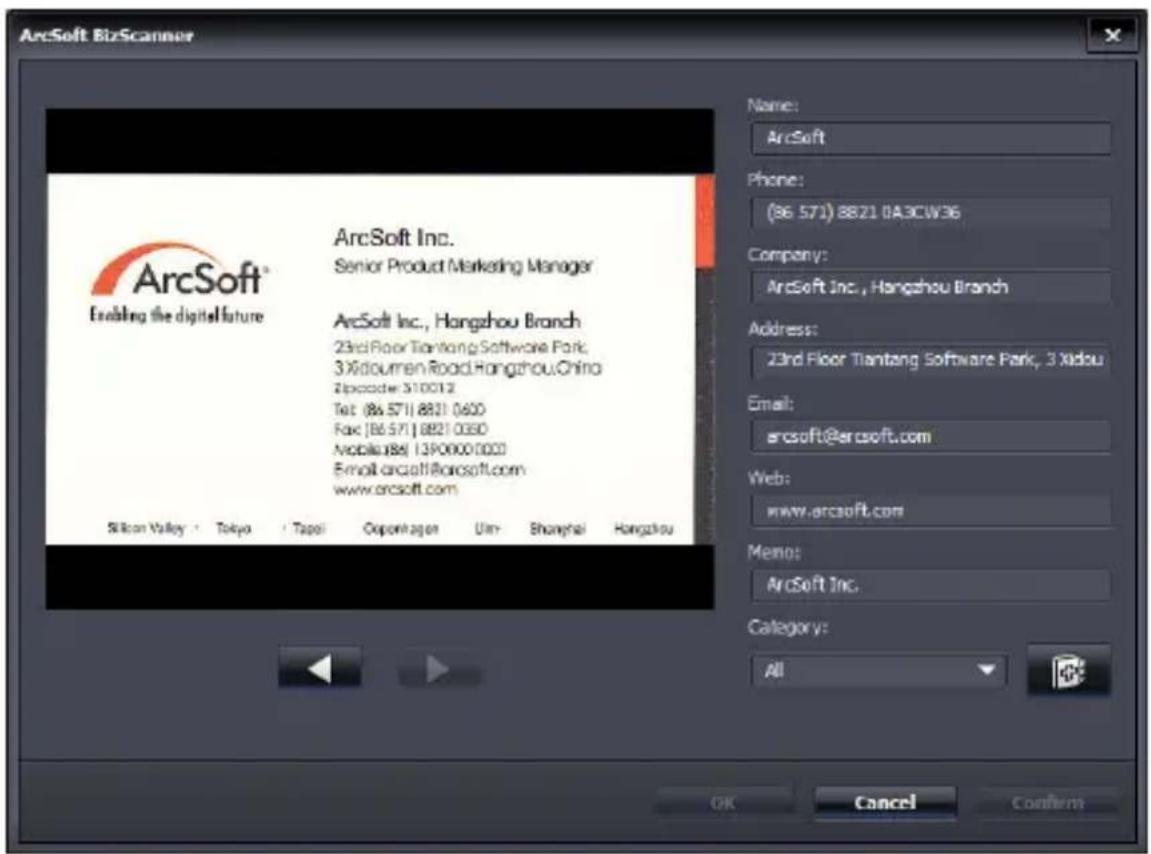Edit the Email field arcsoft@arcsoft.com

pyautogui.click(x=931, y=436)
